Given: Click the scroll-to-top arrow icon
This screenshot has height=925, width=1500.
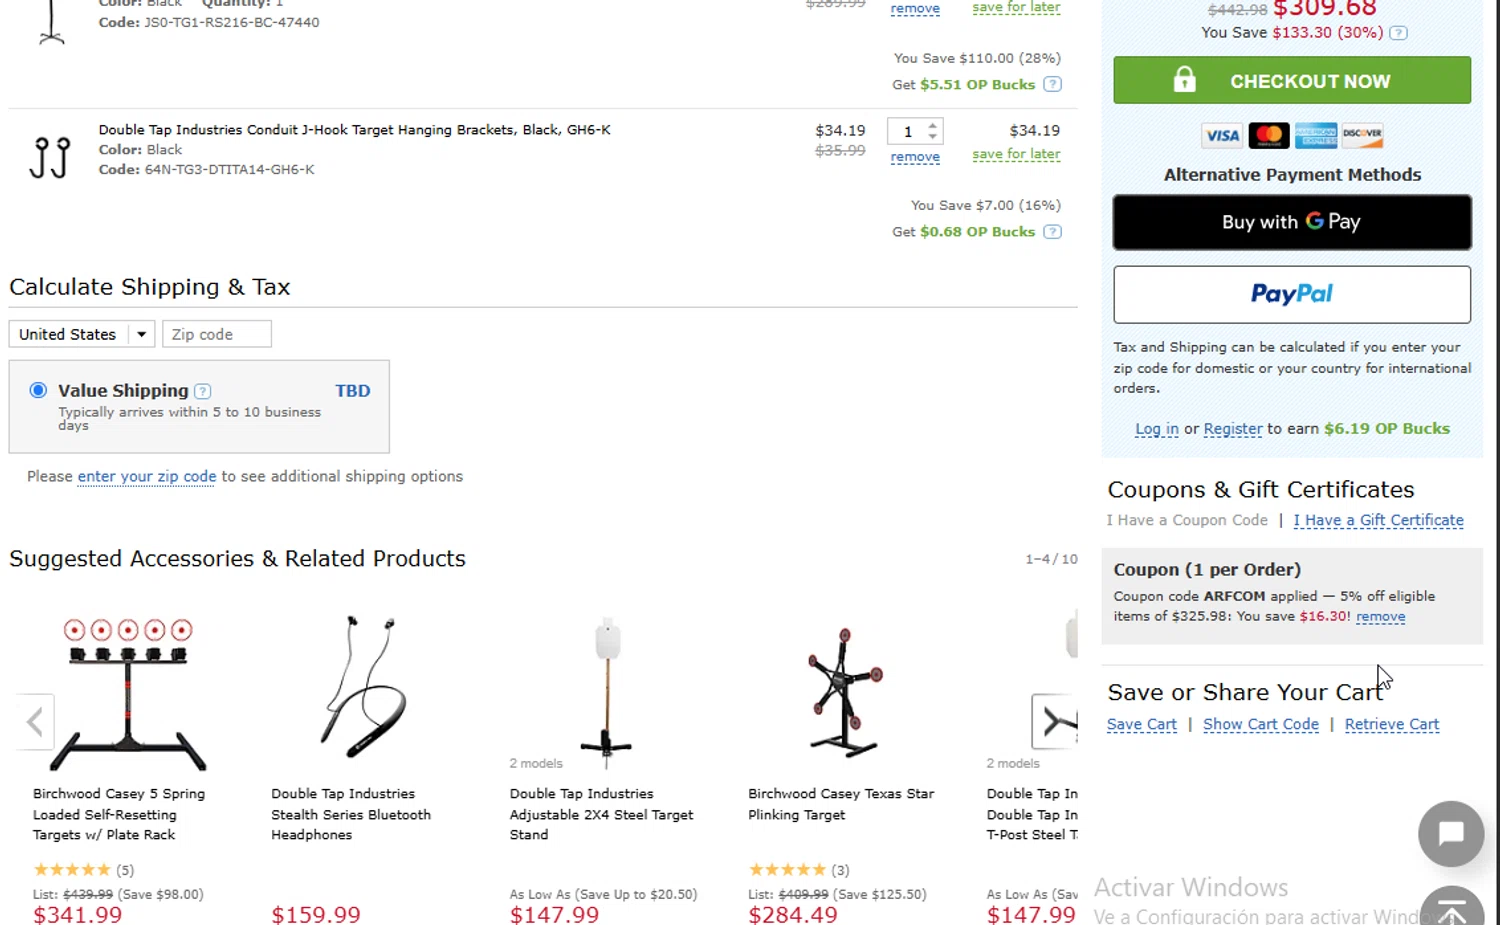Looking at the screenshot, I should [x=1452, y=908].
